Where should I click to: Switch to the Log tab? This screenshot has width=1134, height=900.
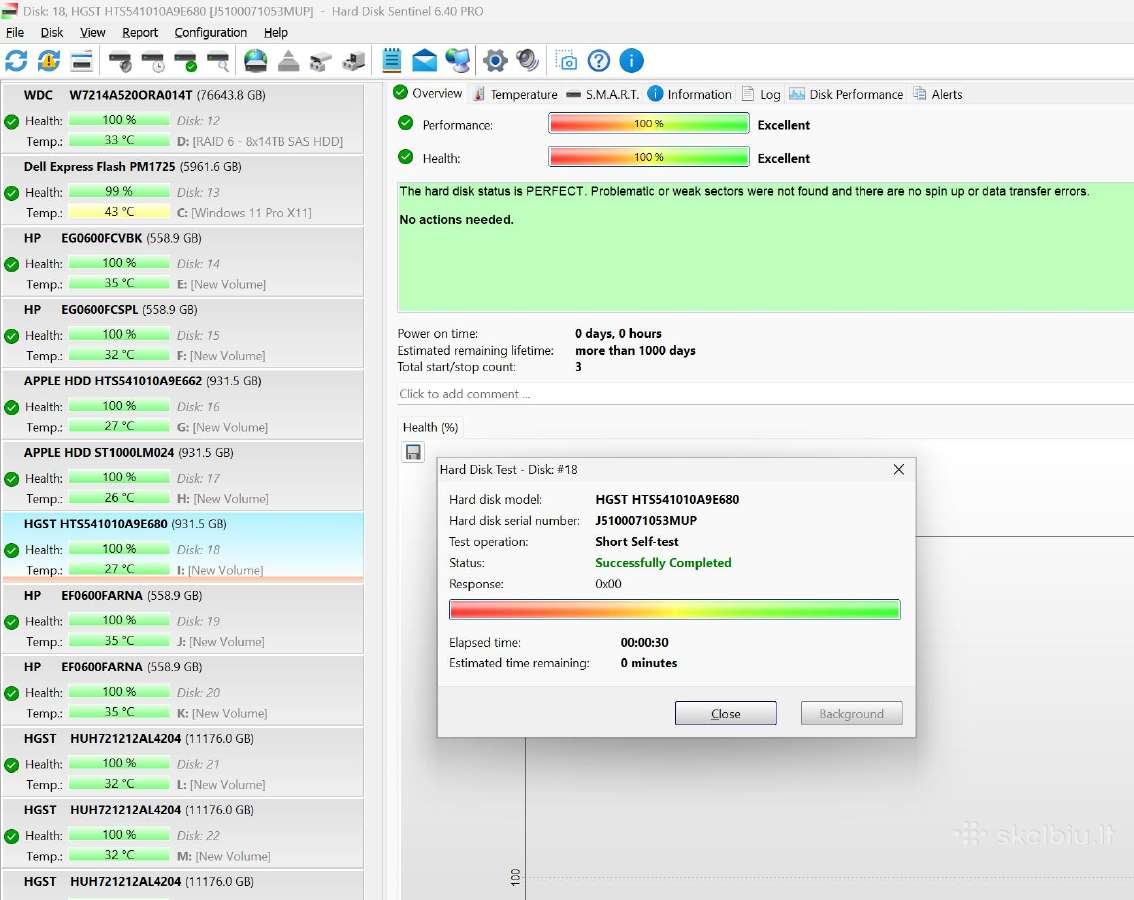[x=761, y=94]
